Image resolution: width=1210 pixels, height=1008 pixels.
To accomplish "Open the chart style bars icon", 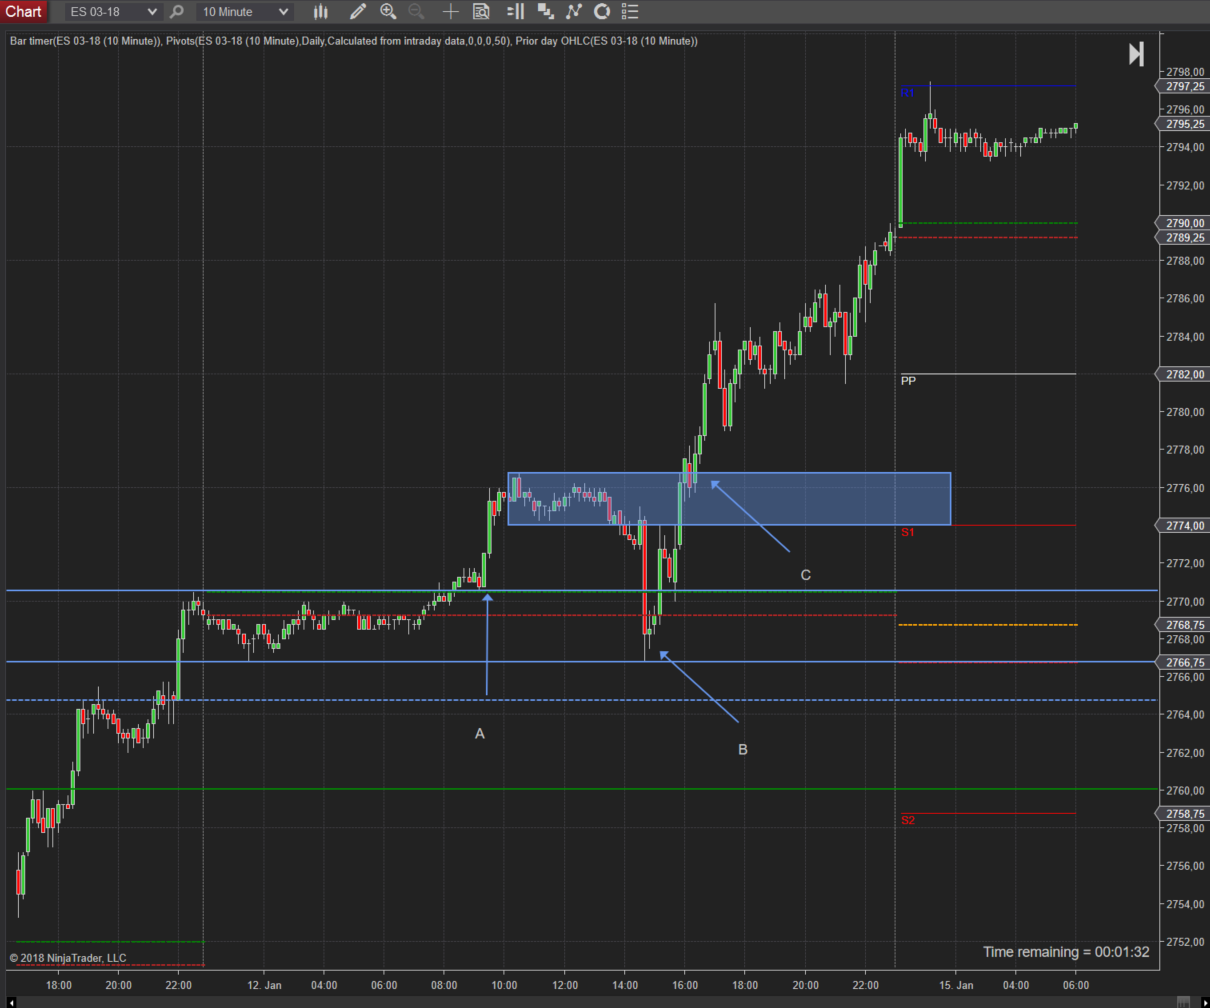I will (321, 12).
